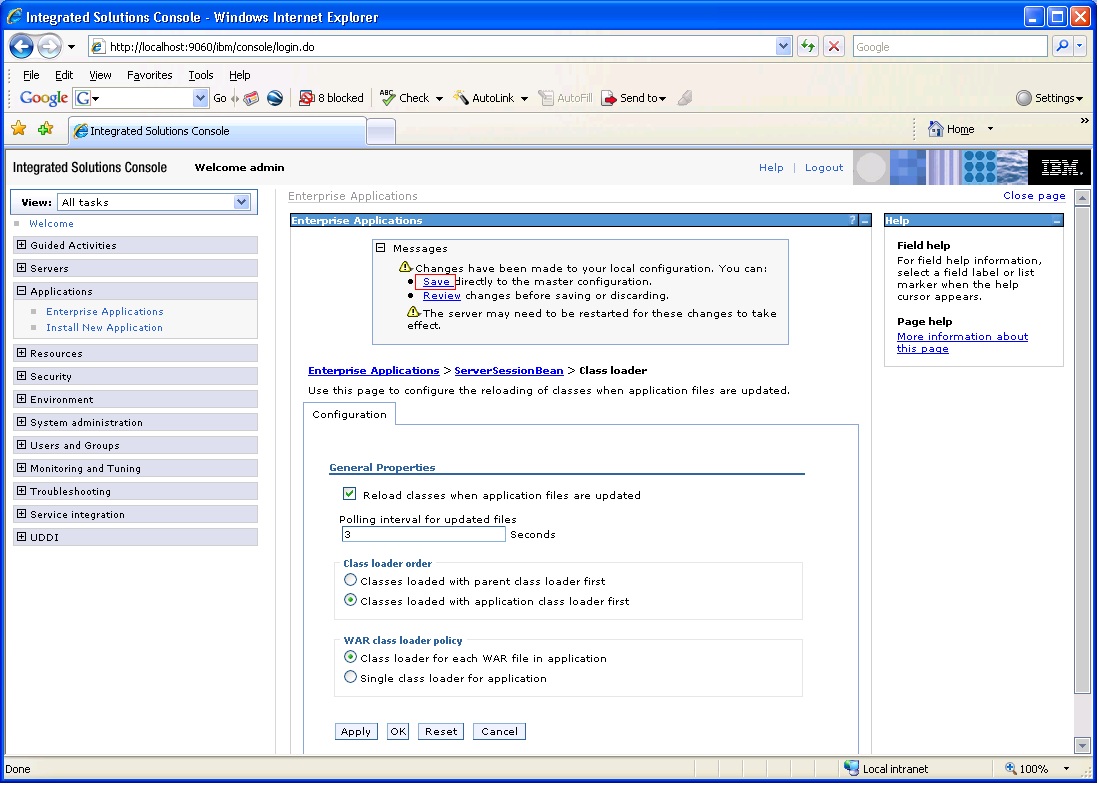
Task: Select Classes loaded with application class loader first
Action: (x=350, y=600)
